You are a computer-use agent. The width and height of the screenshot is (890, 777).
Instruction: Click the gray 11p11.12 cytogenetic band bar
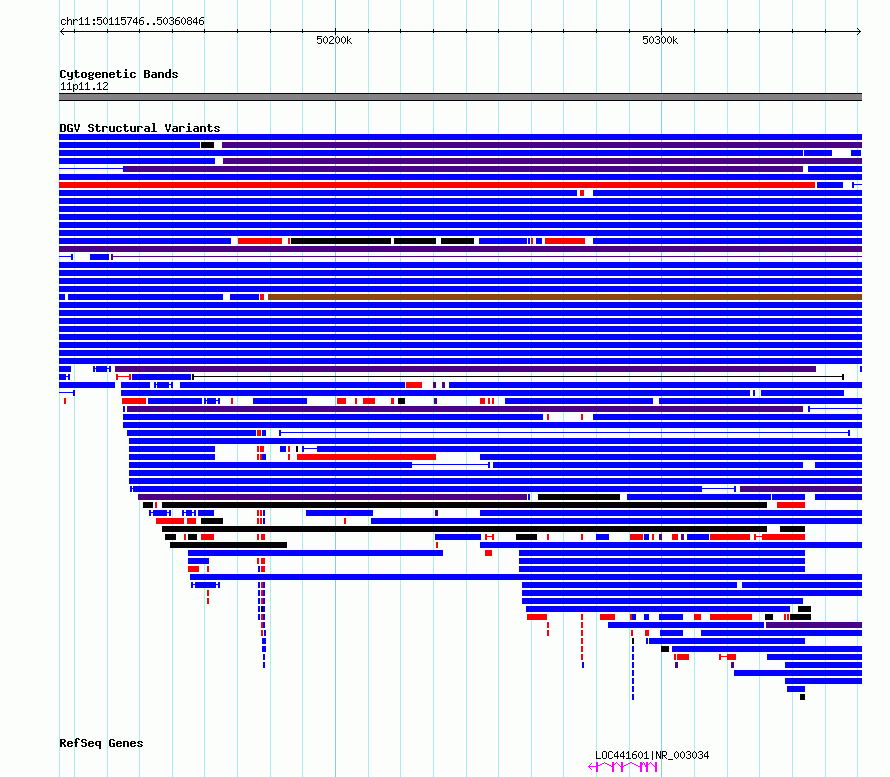460,97
